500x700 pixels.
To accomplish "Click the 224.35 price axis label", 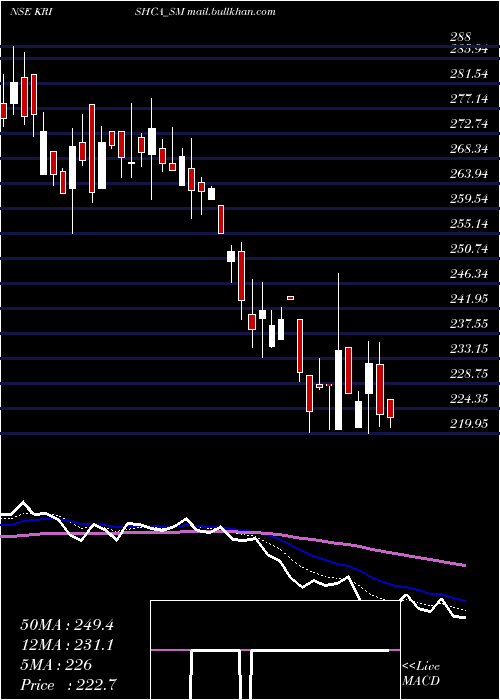I will pyautogui.click(x=469, y=399).
